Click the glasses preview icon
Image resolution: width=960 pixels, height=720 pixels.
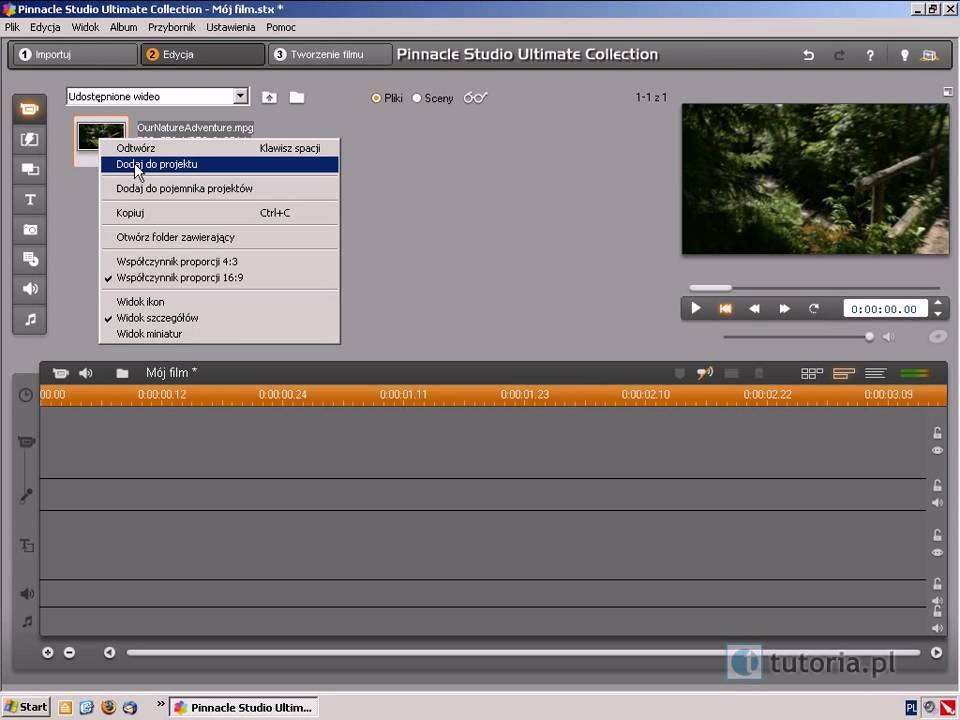475,98
